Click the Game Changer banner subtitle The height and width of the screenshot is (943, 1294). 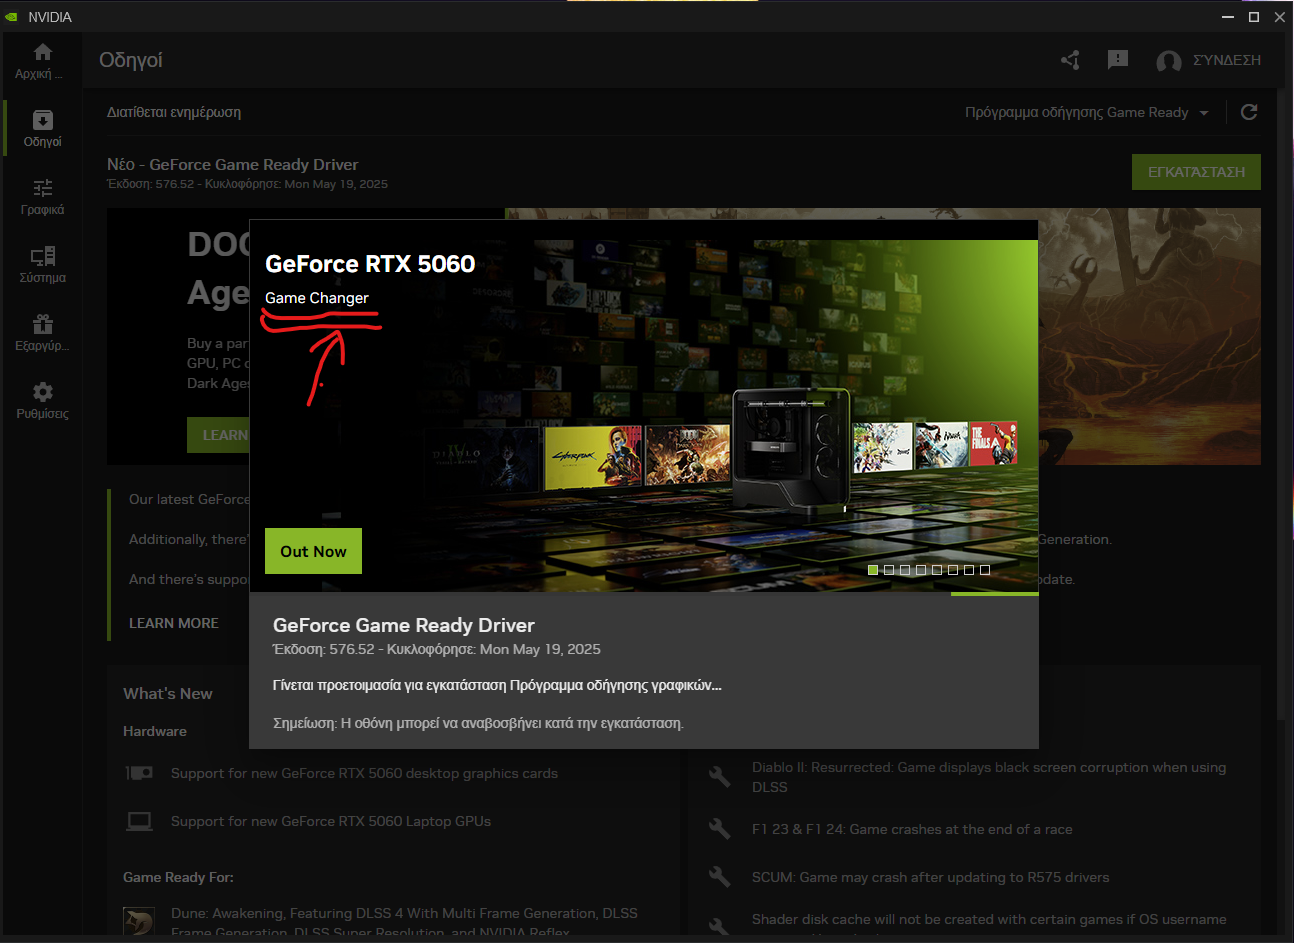pyautogui.click(x=317, y=298)
